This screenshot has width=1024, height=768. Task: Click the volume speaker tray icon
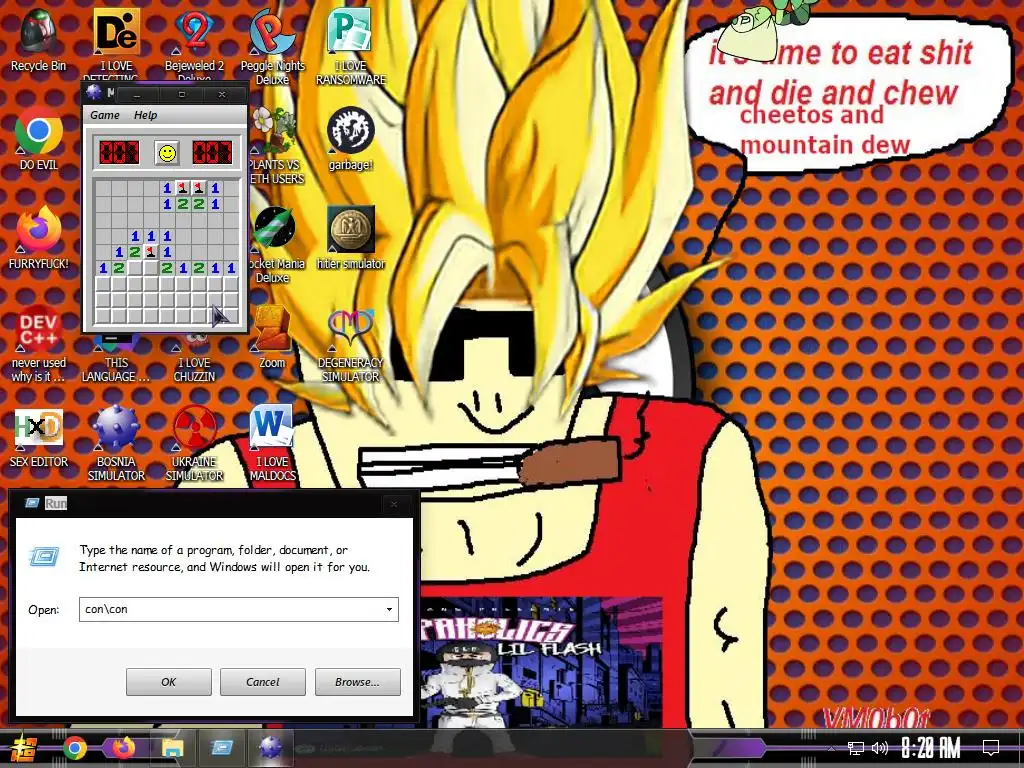[x=880, y=748]
